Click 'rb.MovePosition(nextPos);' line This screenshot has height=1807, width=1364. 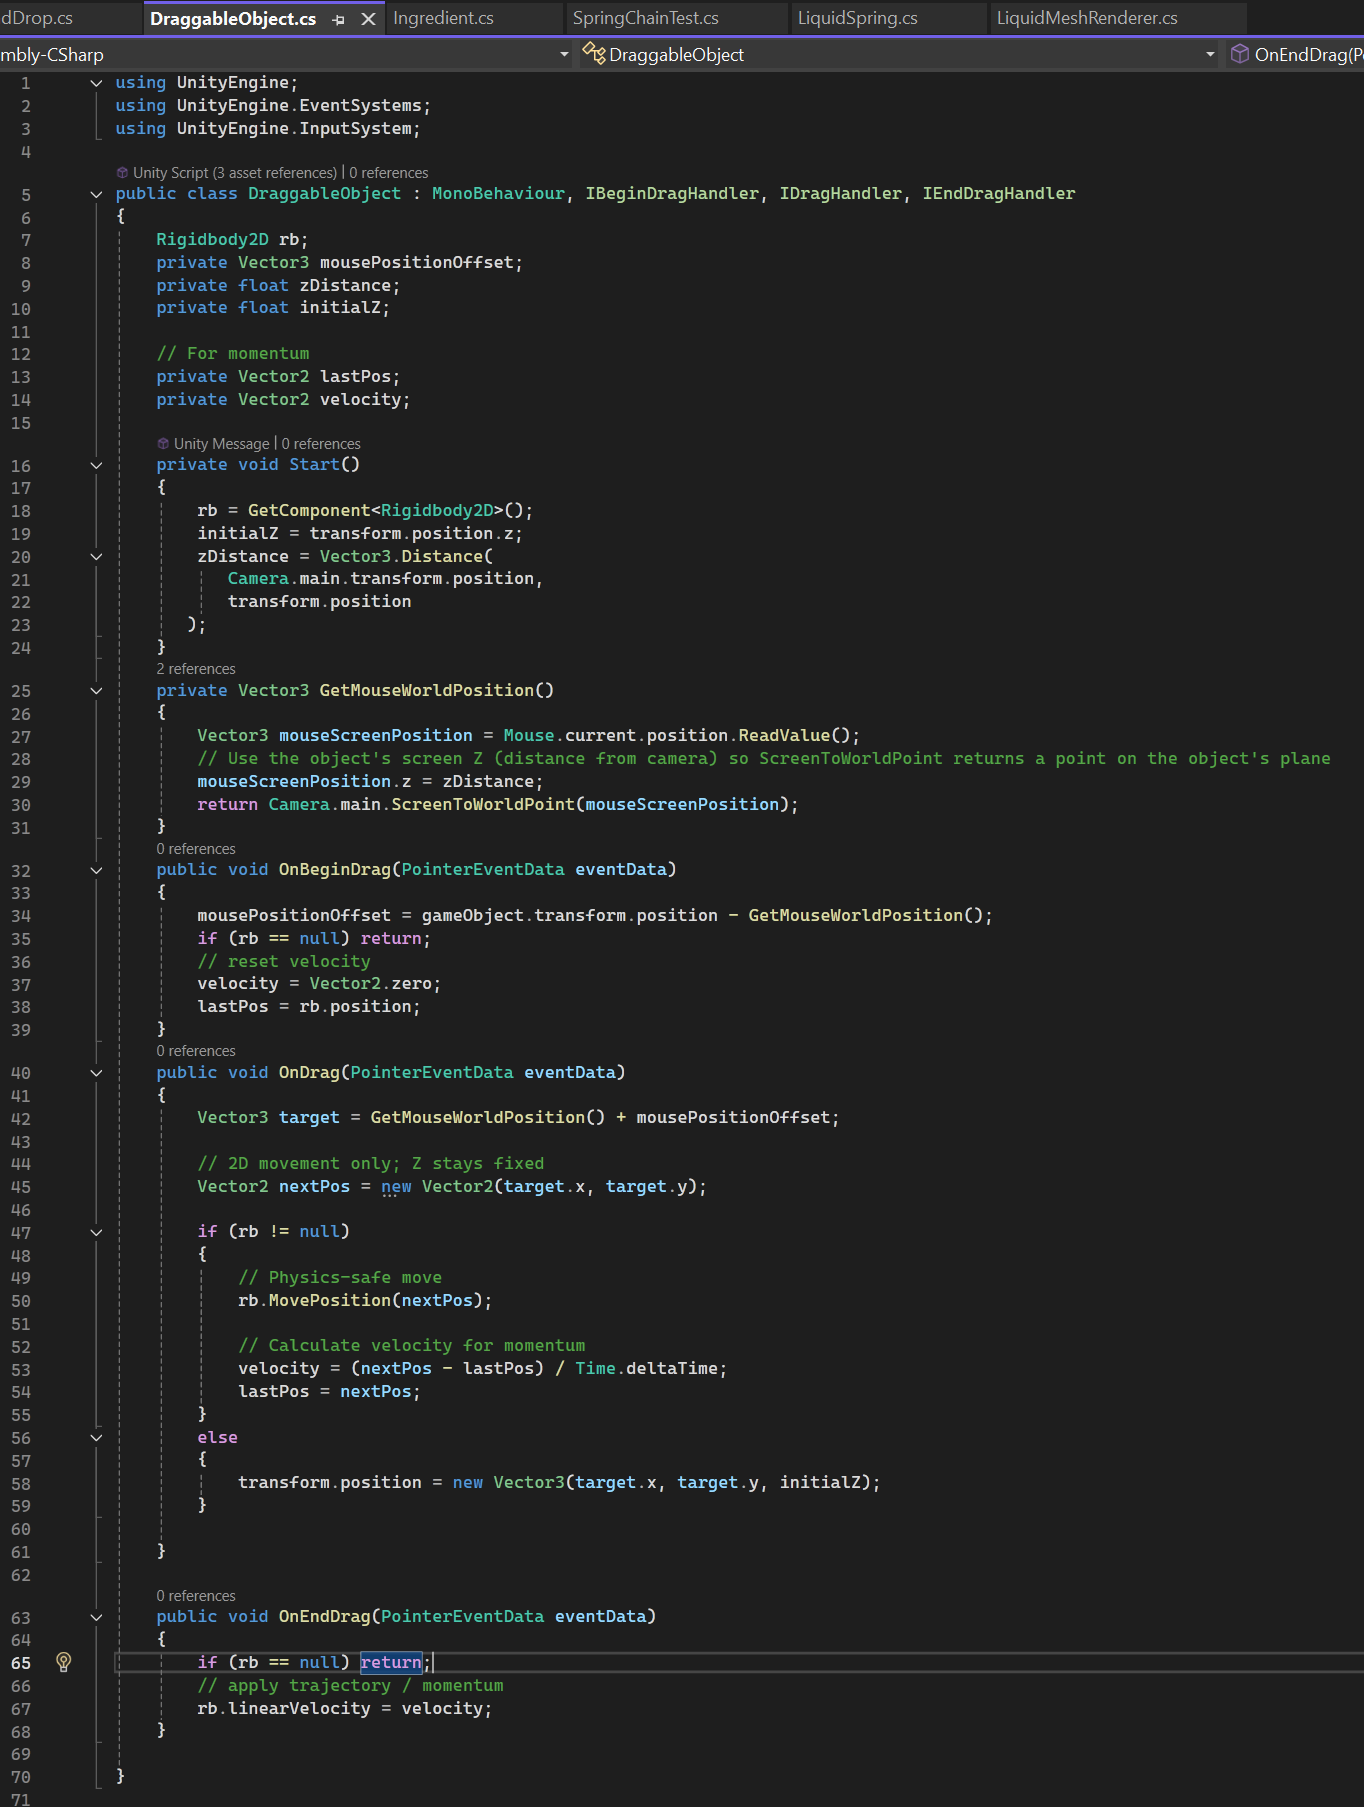click(x=365, y=1300)
